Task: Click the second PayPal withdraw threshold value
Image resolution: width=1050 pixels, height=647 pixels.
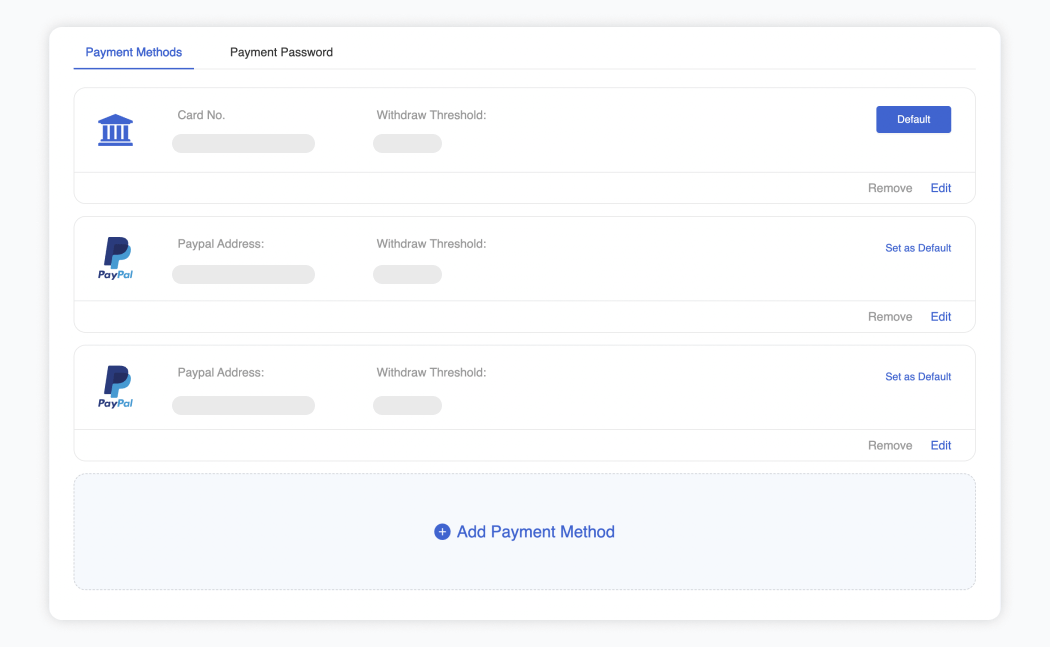Action: 407,405
